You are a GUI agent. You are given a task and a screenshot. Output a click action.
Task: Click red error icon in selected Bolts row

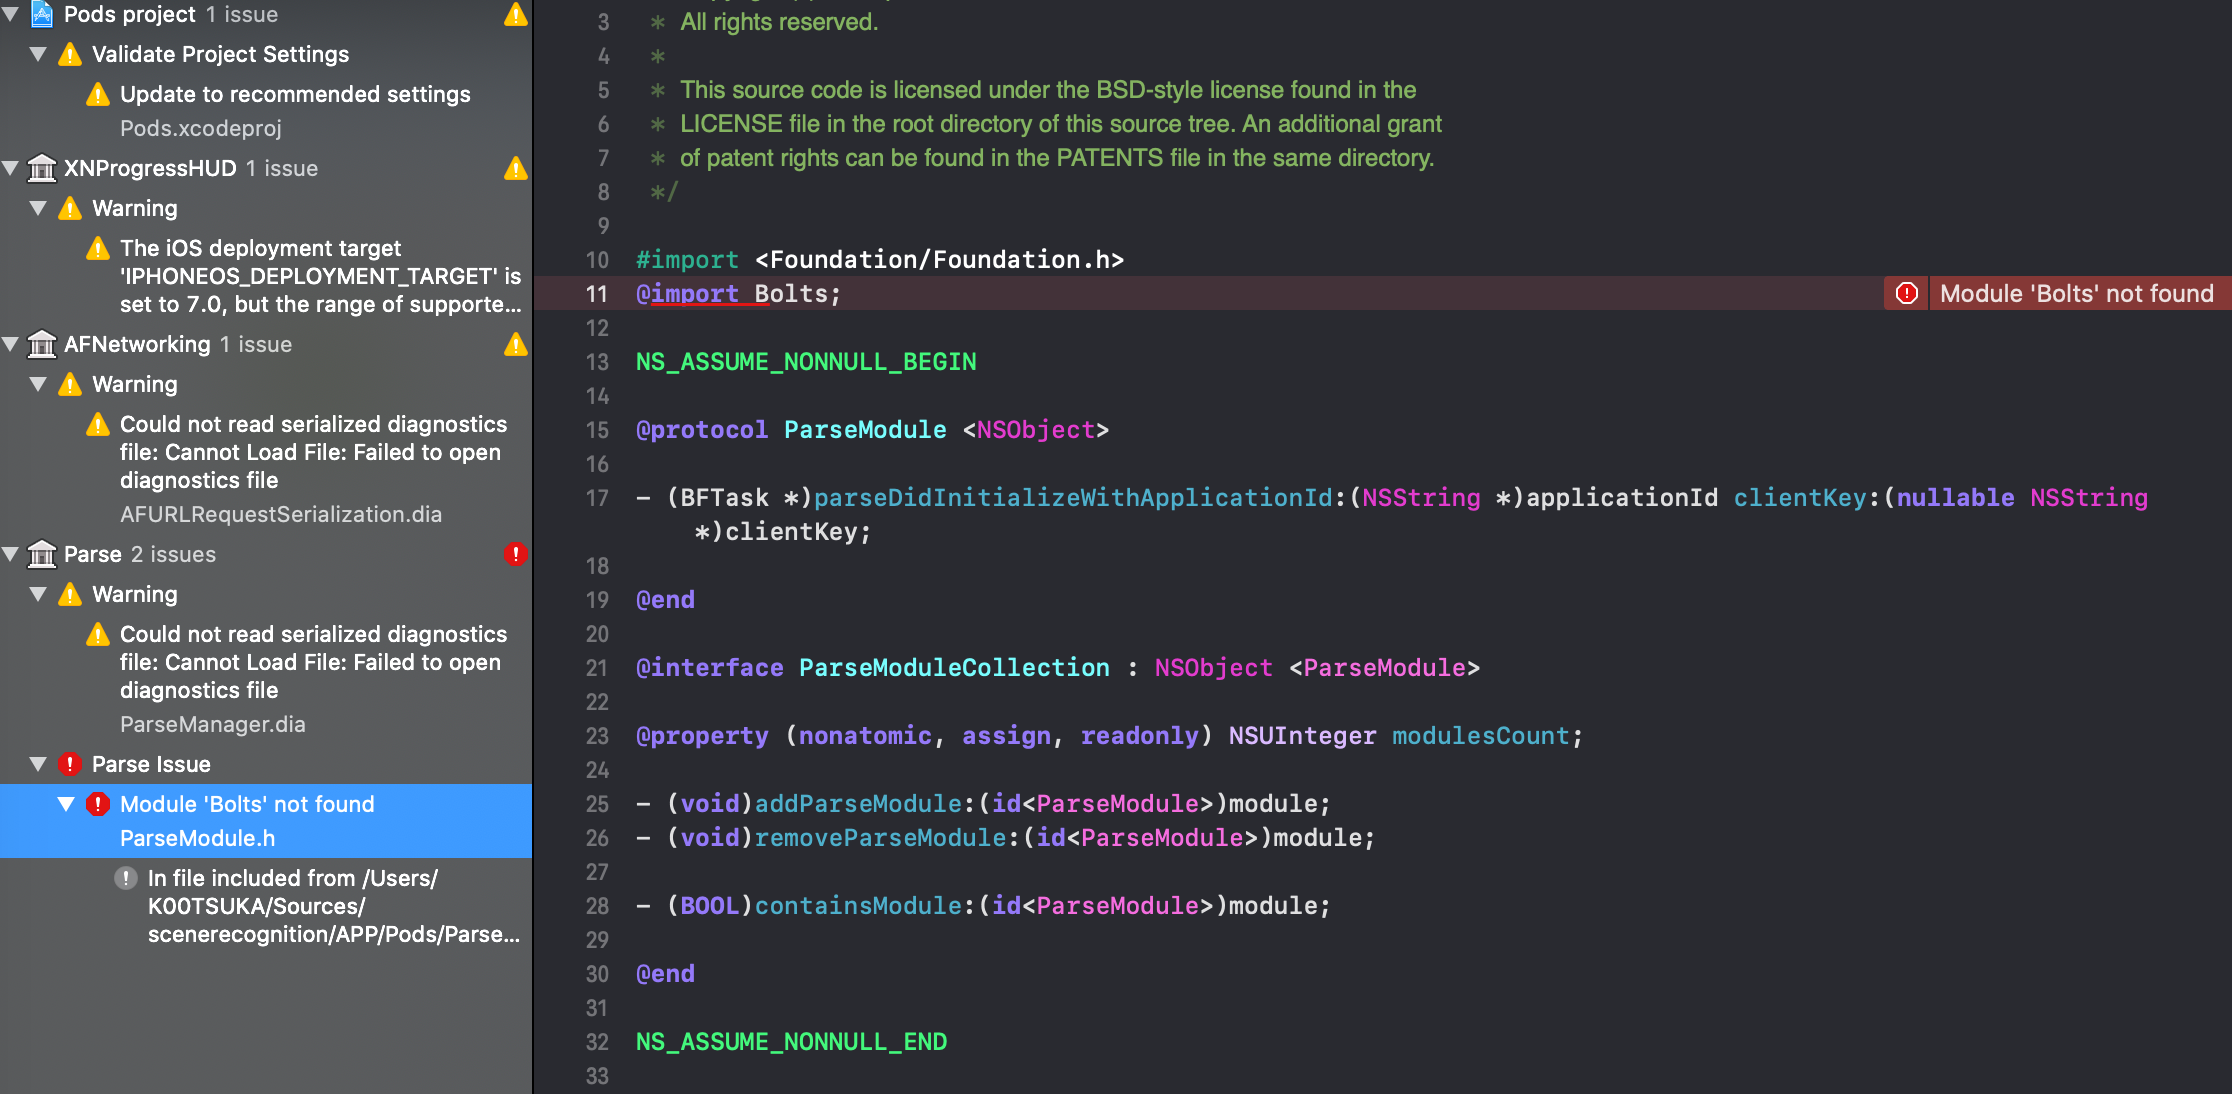(98, 804)
